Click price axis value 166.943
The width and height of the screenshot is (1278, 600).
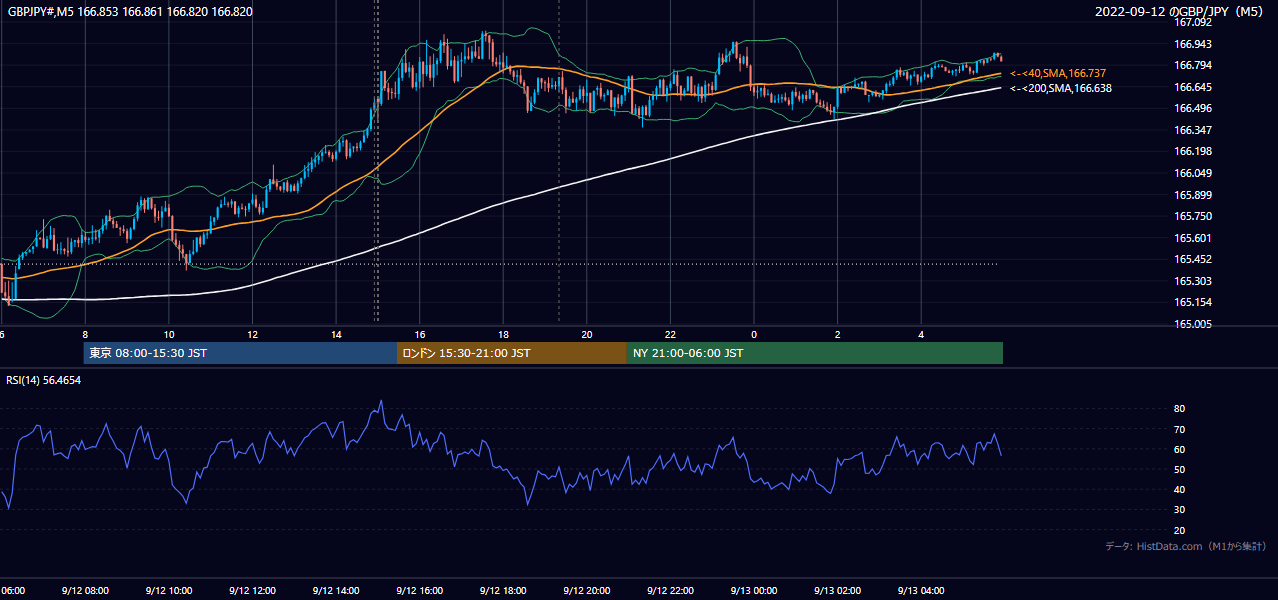[1193, 44]
